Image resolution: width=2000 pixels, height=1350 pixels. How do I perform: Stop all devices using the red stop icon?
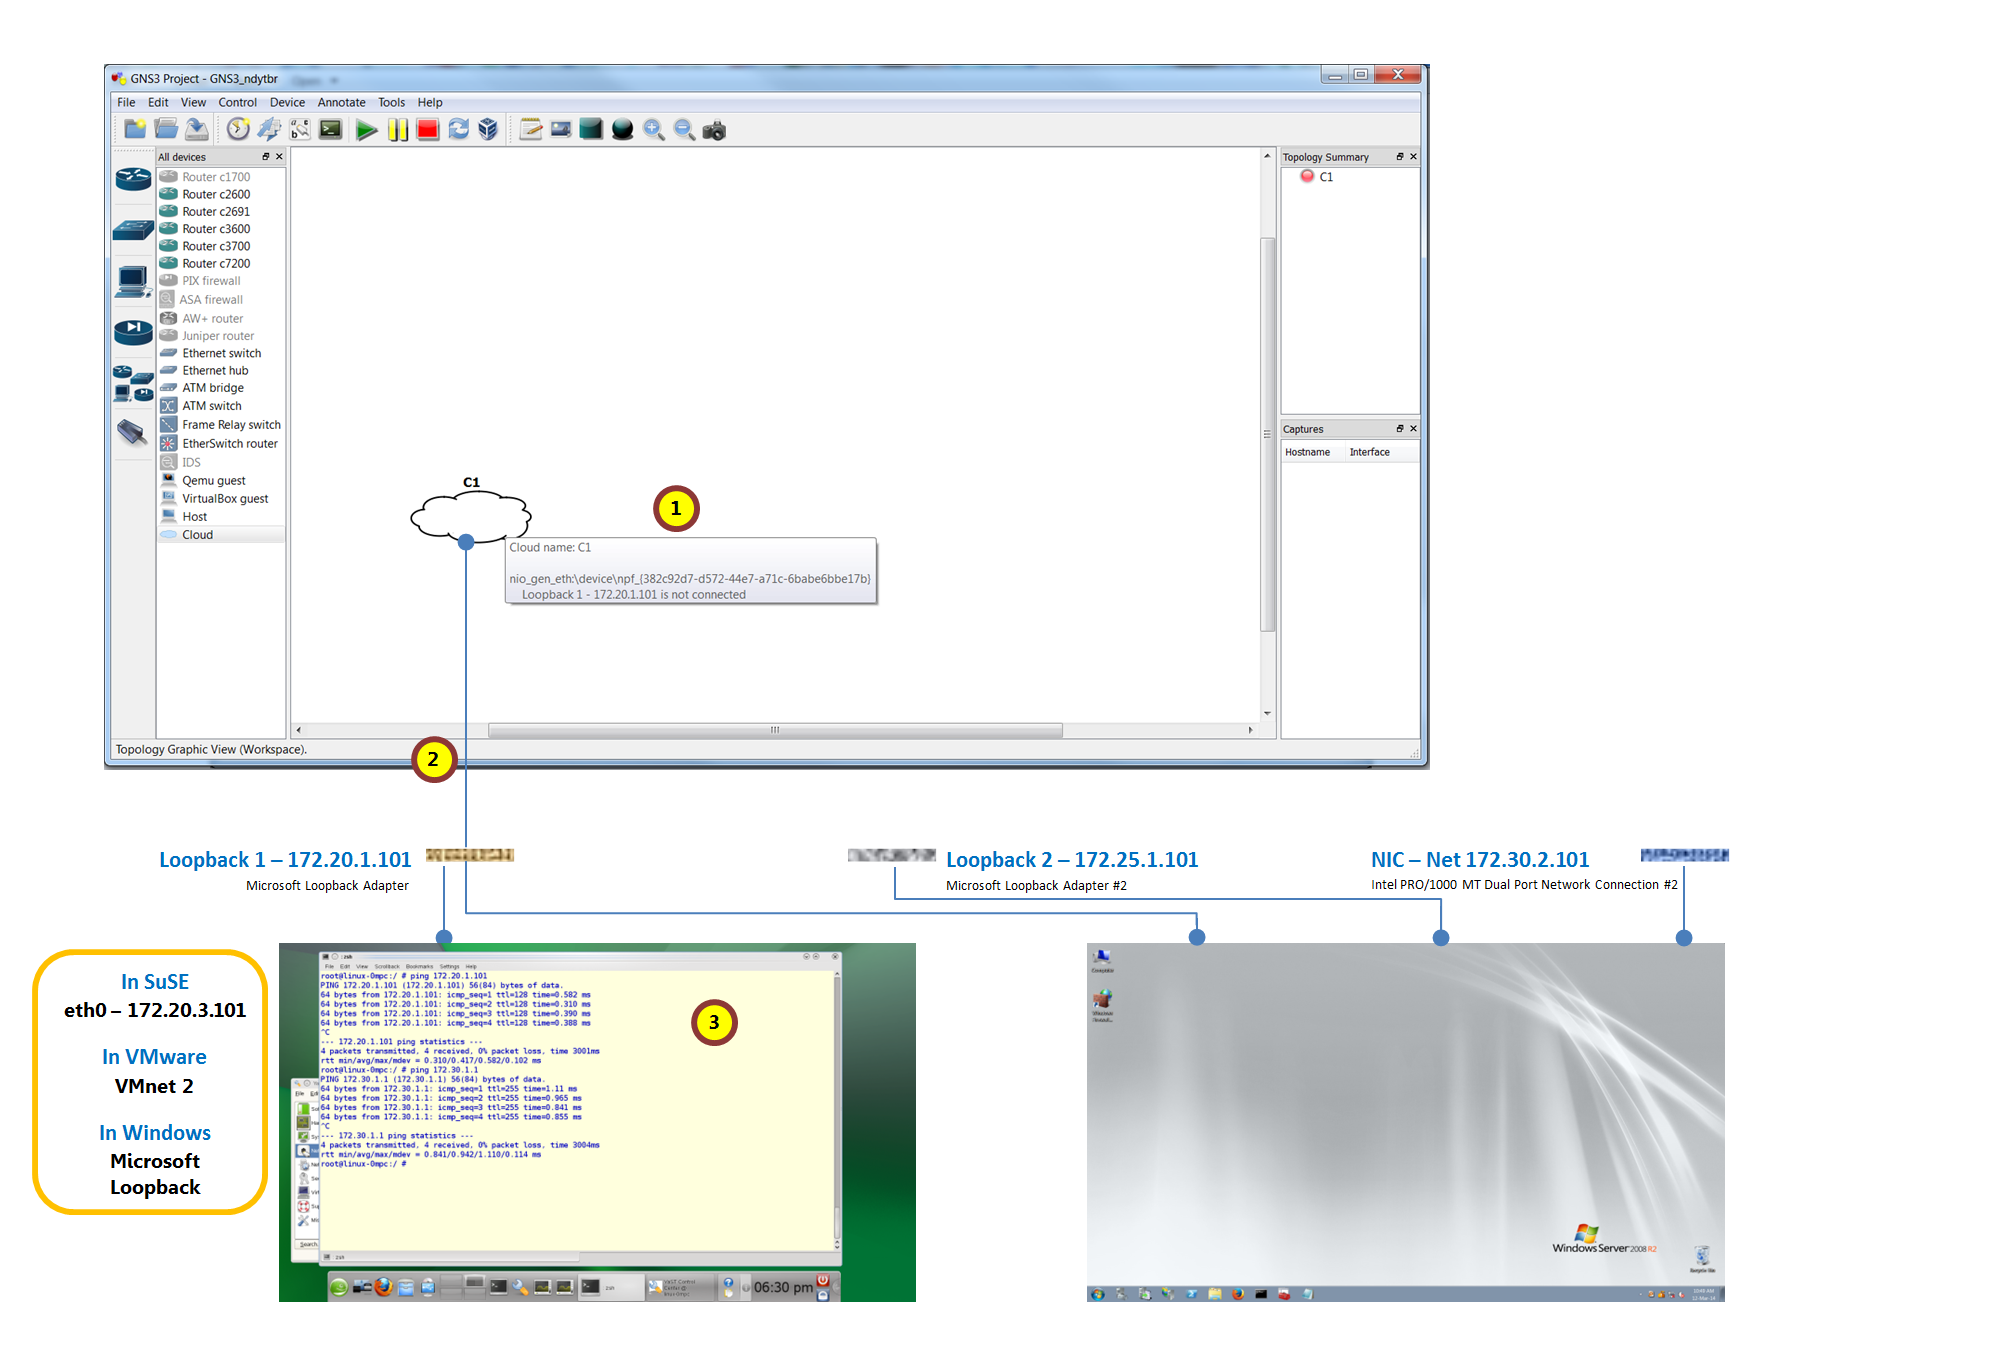(x=426, y=129)
